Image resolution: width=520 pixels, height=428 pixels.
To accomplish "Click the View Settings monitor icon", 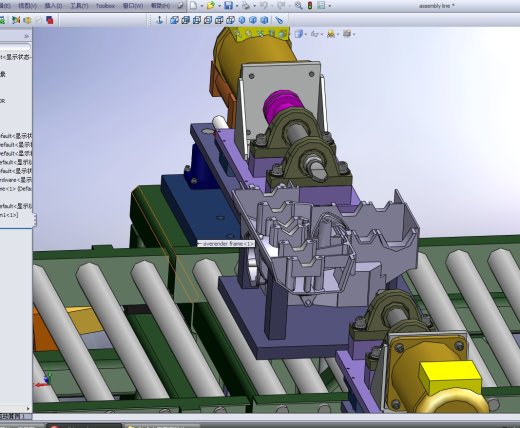I will pos(347,33).
